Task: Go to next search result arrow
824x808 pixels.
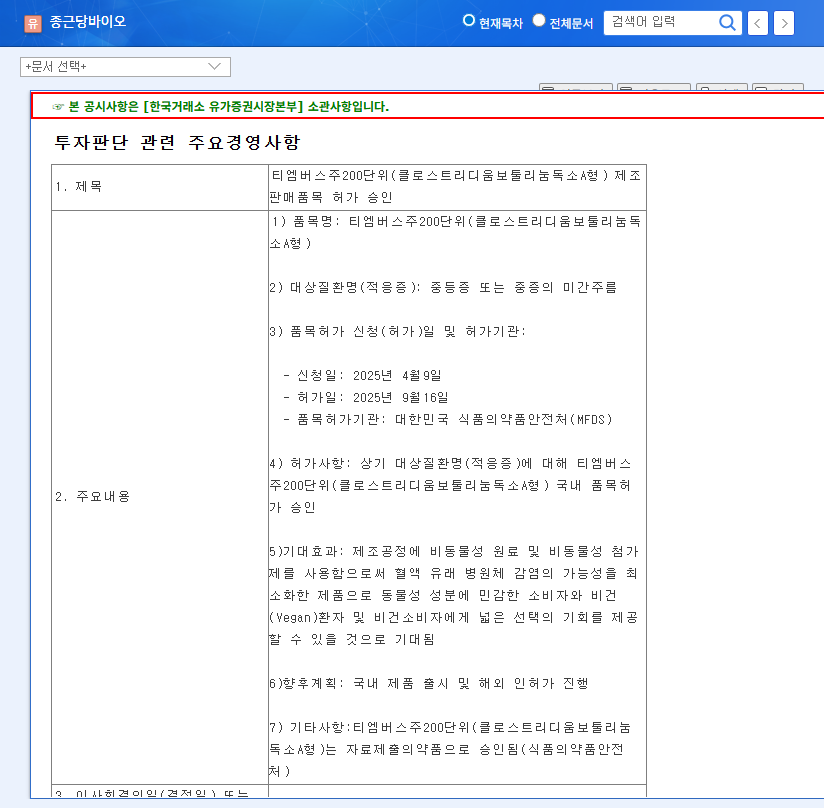Action: point(784,23)
